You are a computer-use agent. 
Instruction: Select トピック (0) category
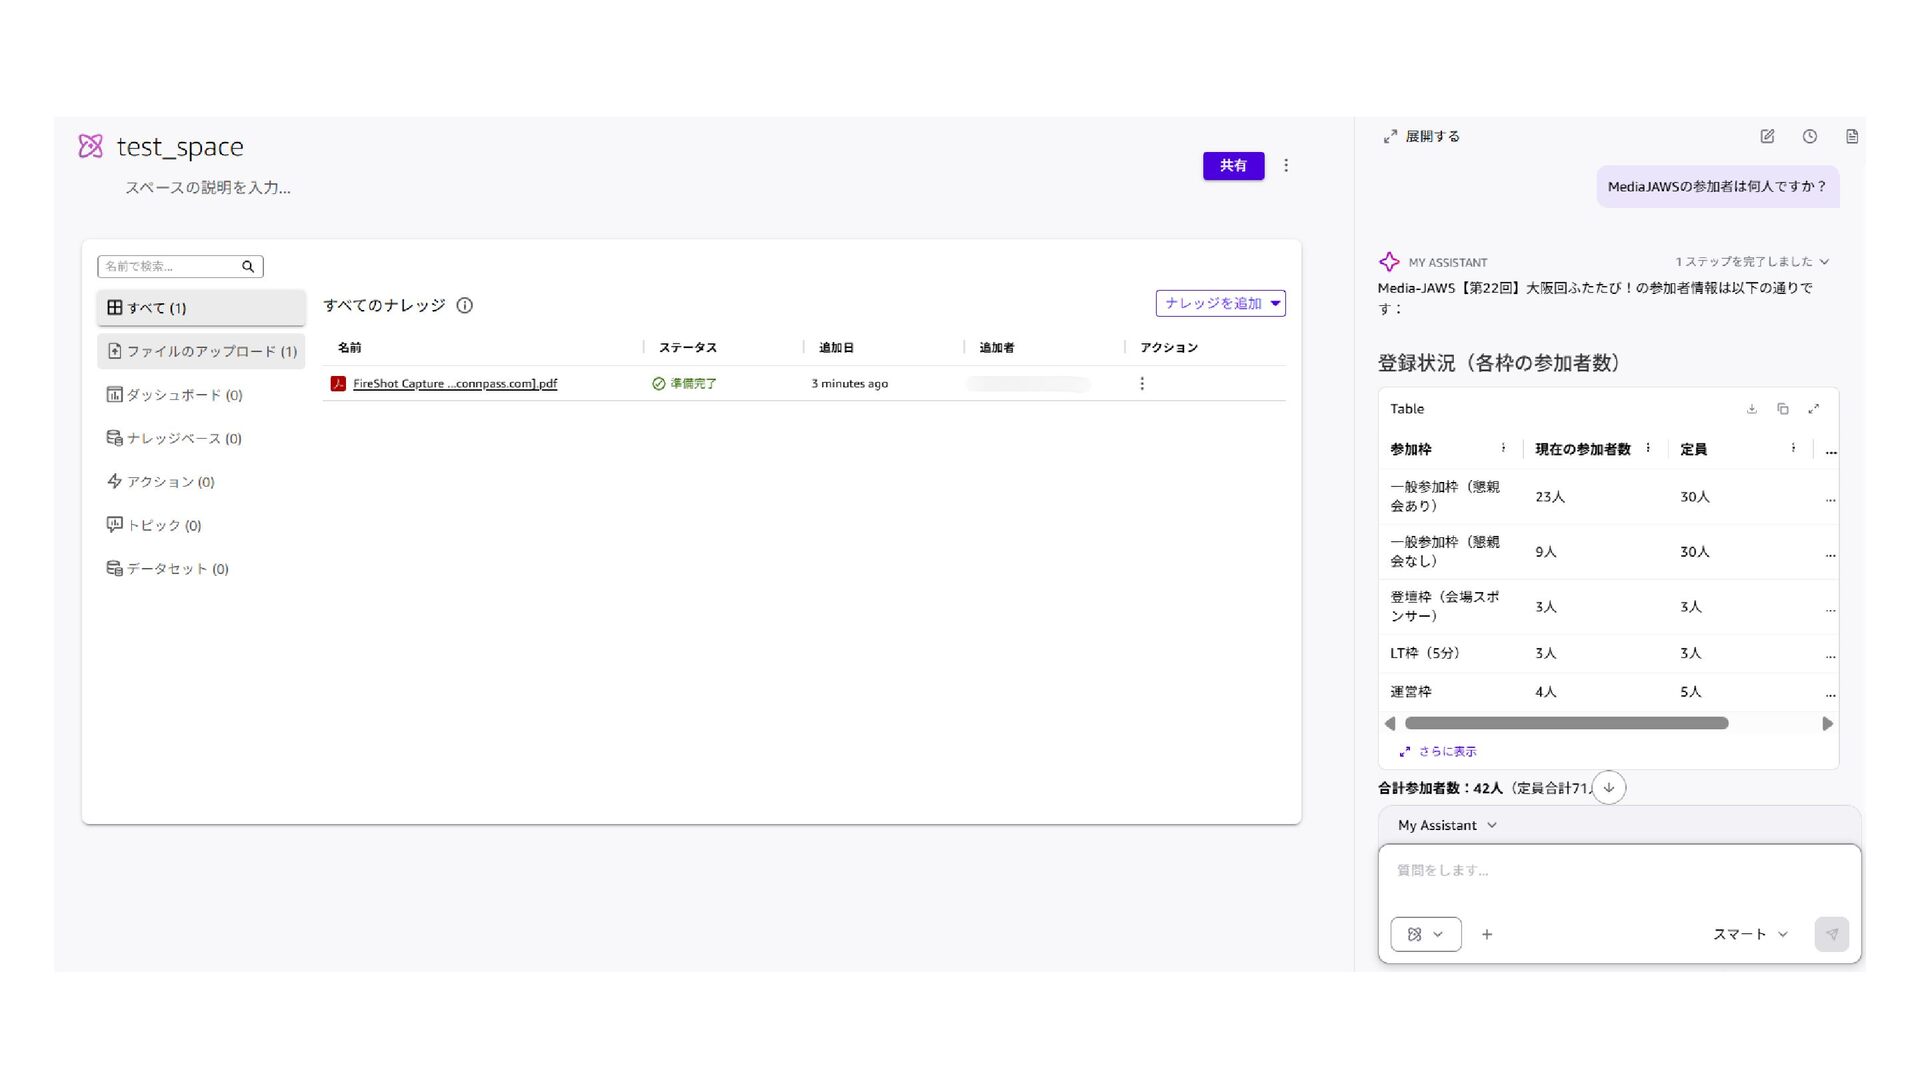(x=201, y=526)
